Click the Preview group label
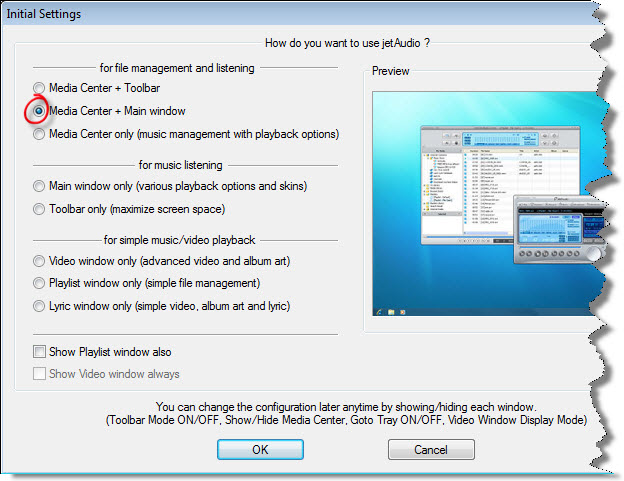 (390, 71)
